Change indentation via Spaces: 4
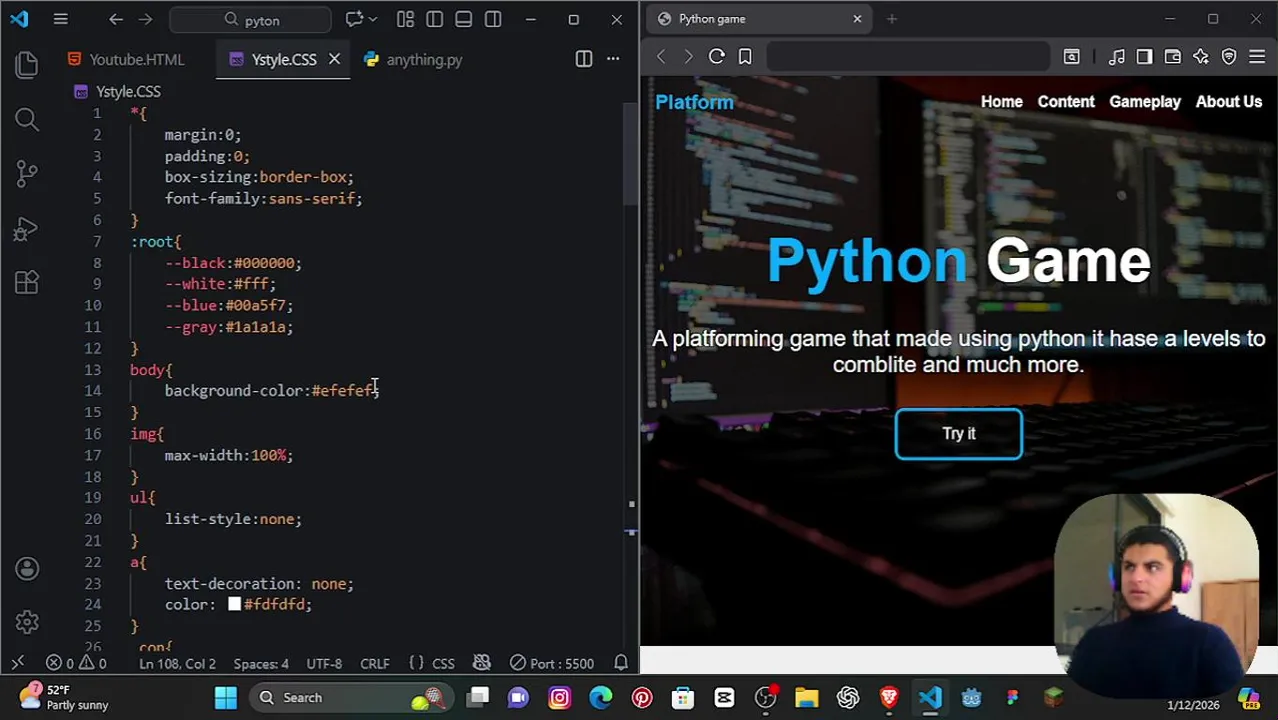The width and height of the screenshot is (1278, 720). [261, 663]
